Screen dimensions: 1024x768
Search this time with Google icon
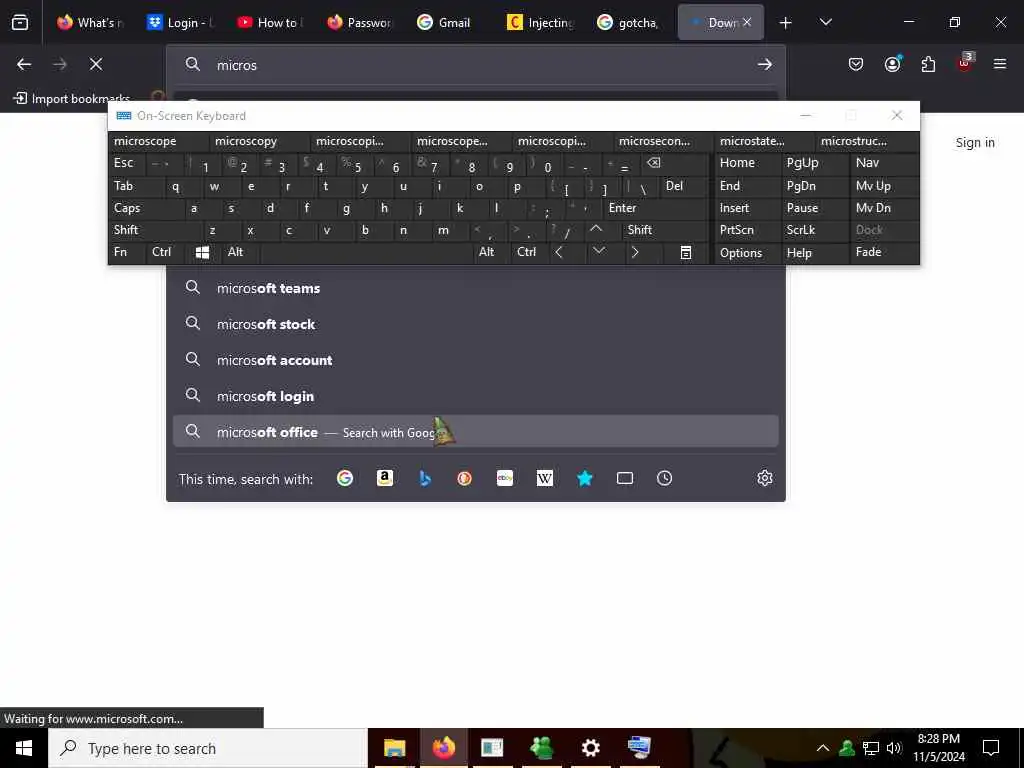click(345, 478)
